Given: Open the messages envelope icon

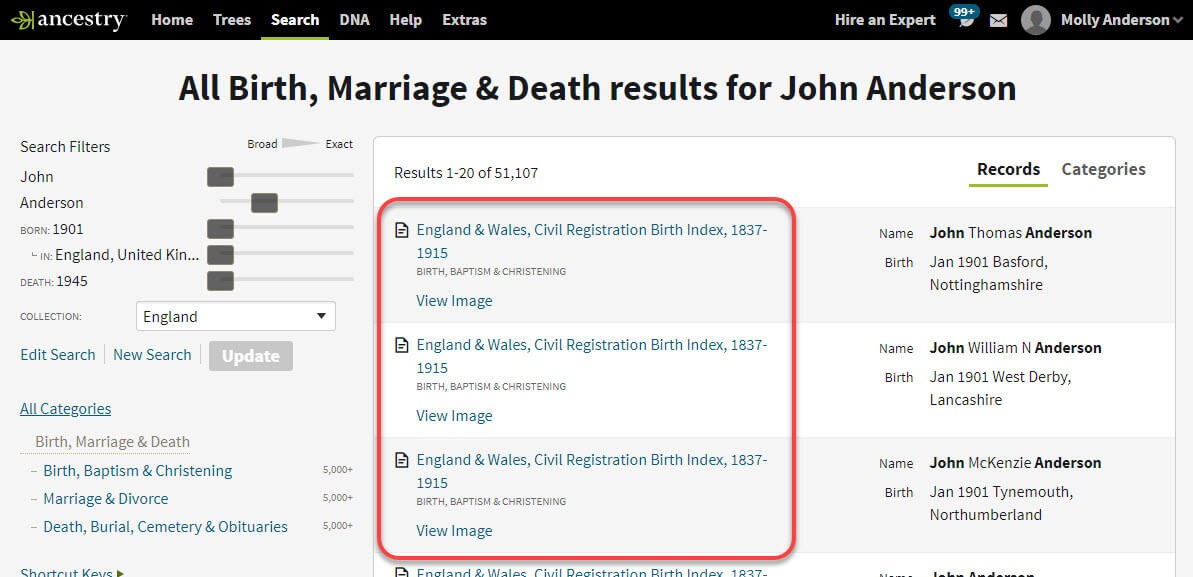Looking at the screenshot, I should (998, 21).
